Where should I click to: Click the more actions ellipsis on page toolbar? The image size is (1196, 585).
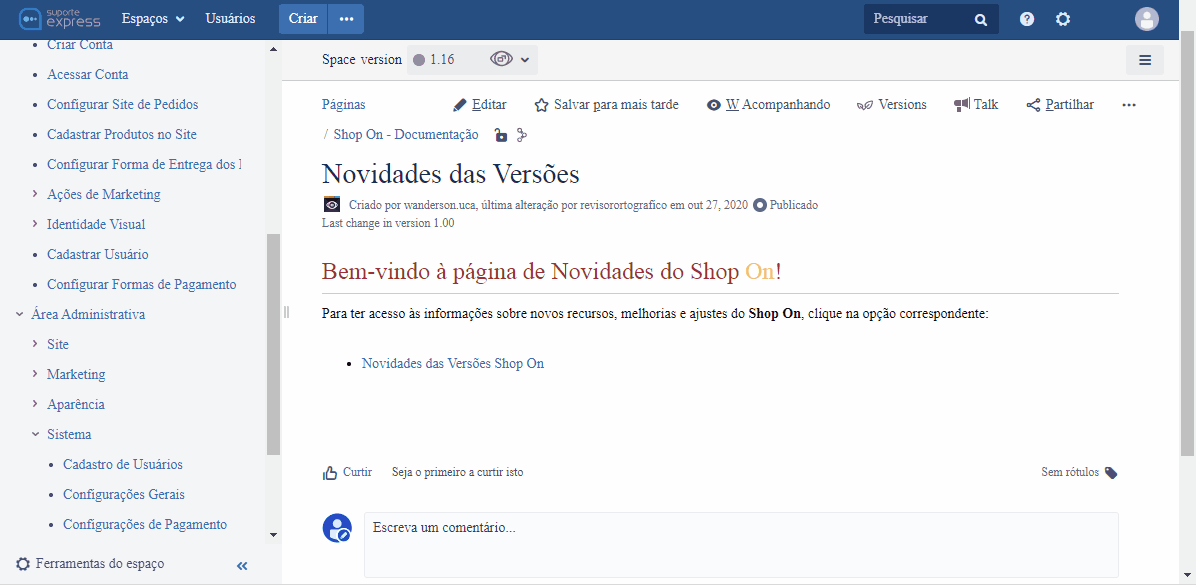click(1129, 105)
